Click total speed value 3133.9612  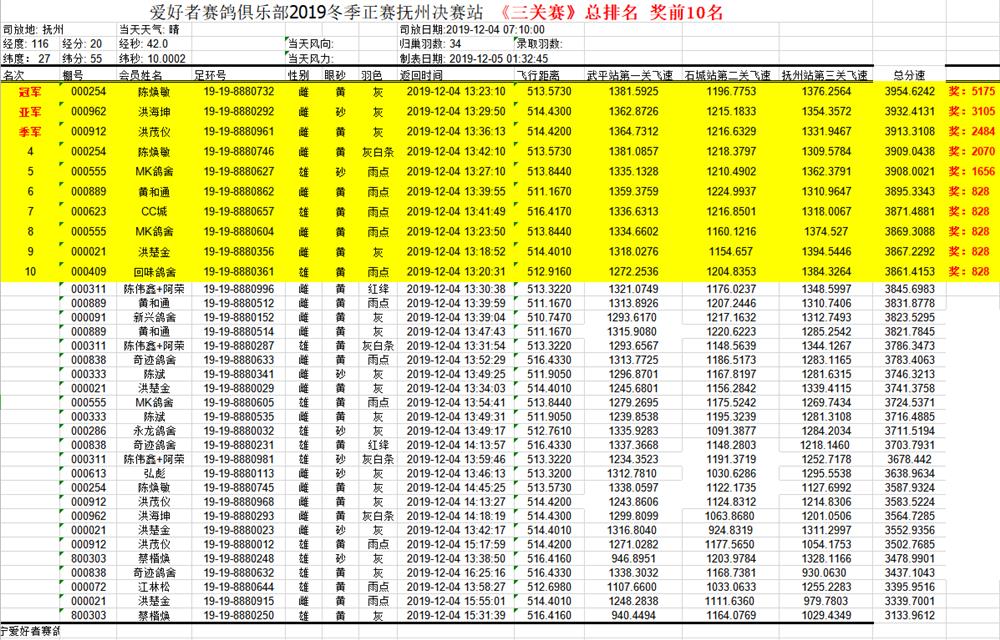click(x=909, y=616)
